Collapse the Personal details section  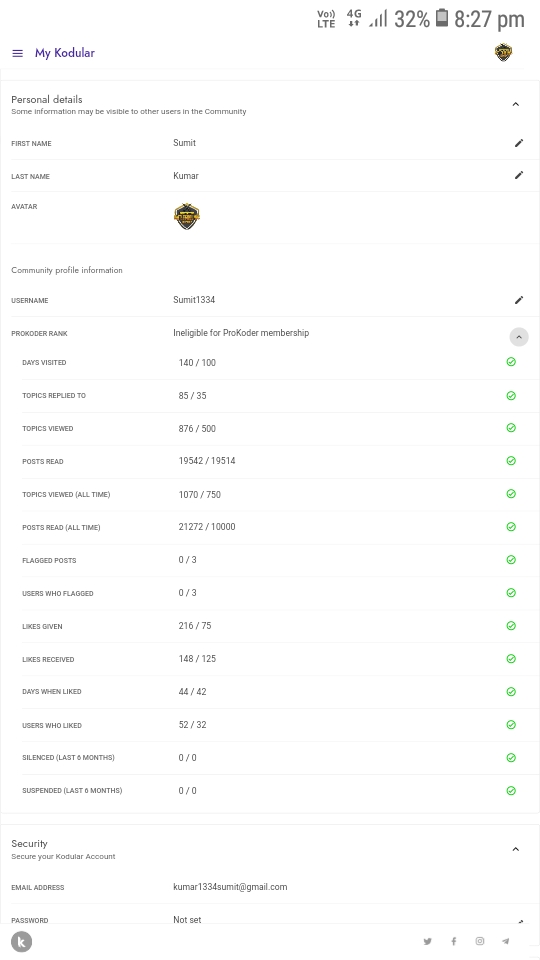pos(516,104)
